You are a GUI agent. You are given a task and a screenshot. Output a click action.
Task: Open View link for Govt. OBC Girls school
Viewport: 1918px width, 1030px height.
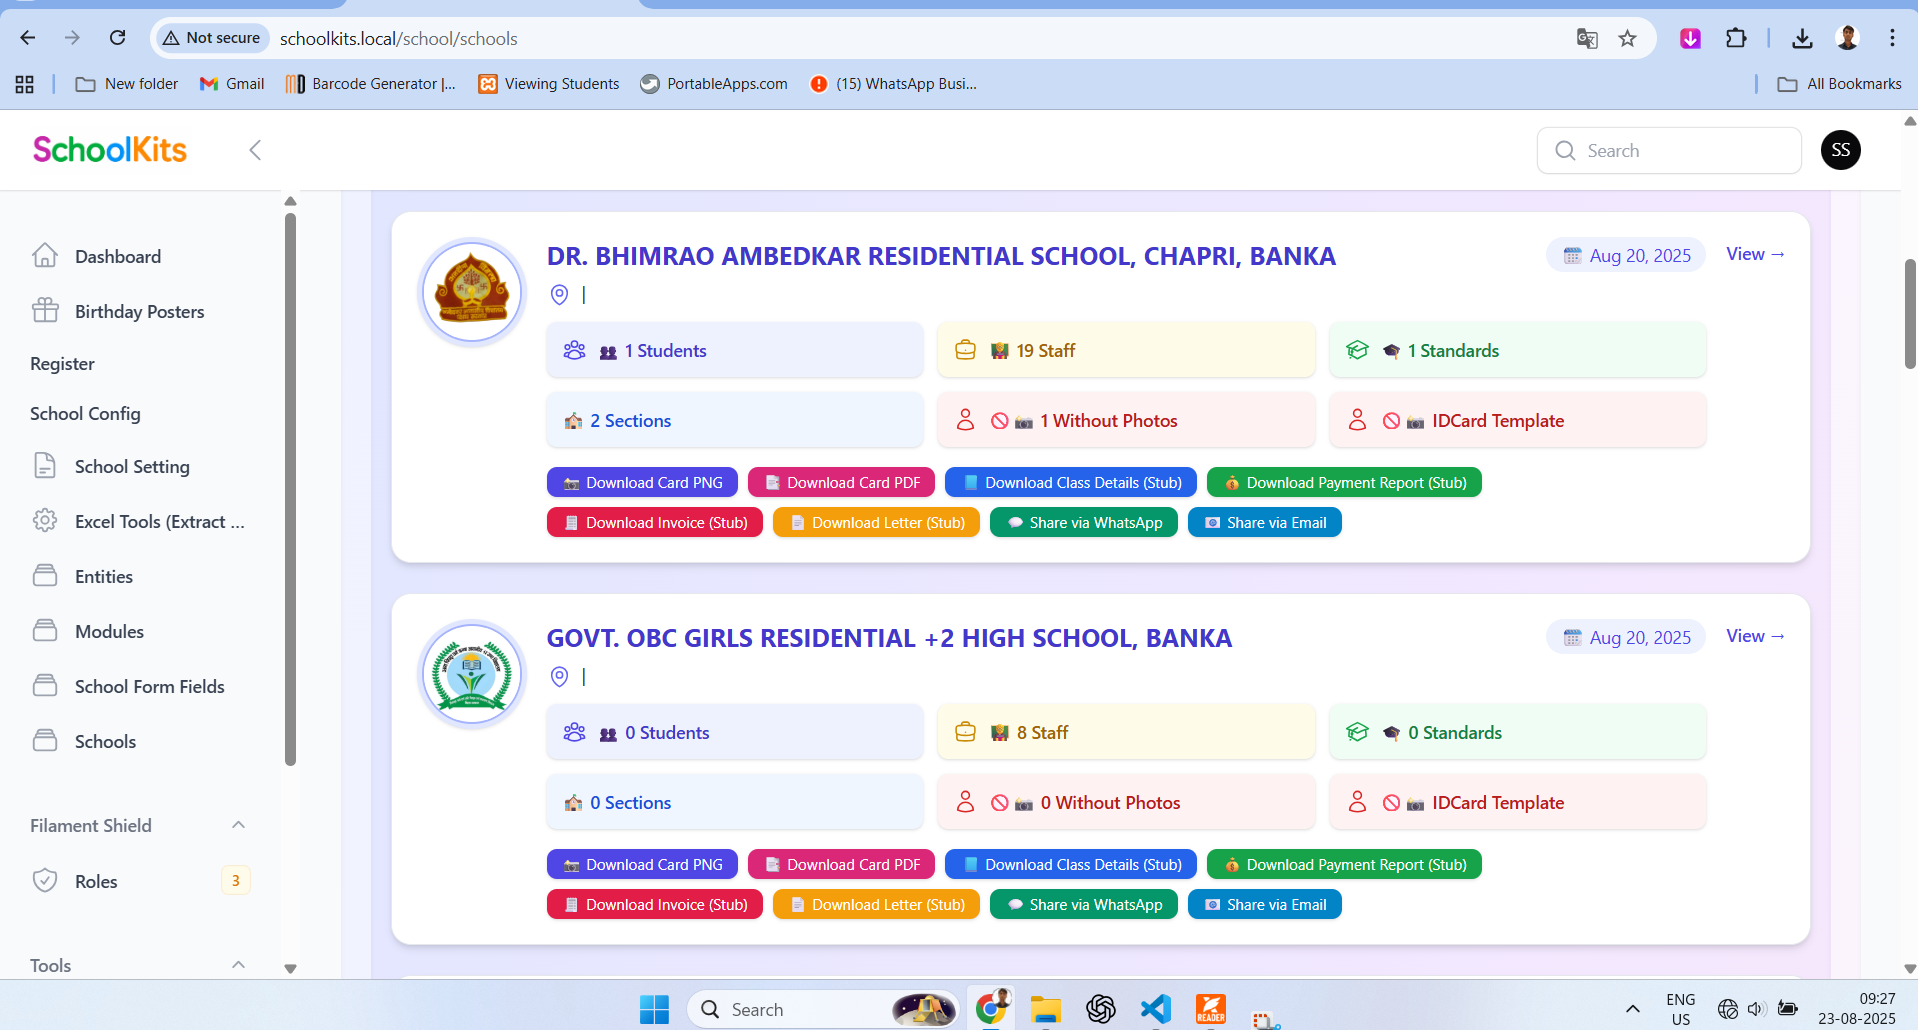(1755, 636)
